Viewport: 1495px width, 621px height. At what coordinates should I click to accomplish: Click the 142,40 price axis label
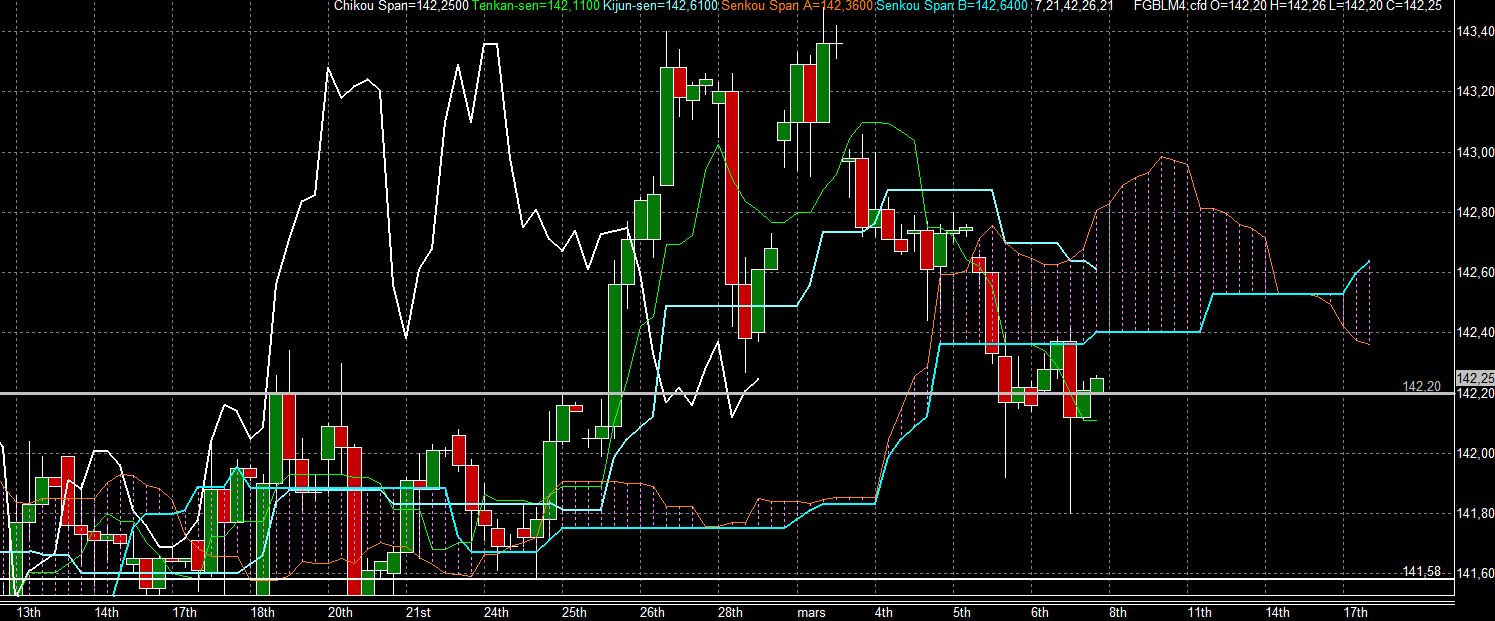(x=1475, y=333)
